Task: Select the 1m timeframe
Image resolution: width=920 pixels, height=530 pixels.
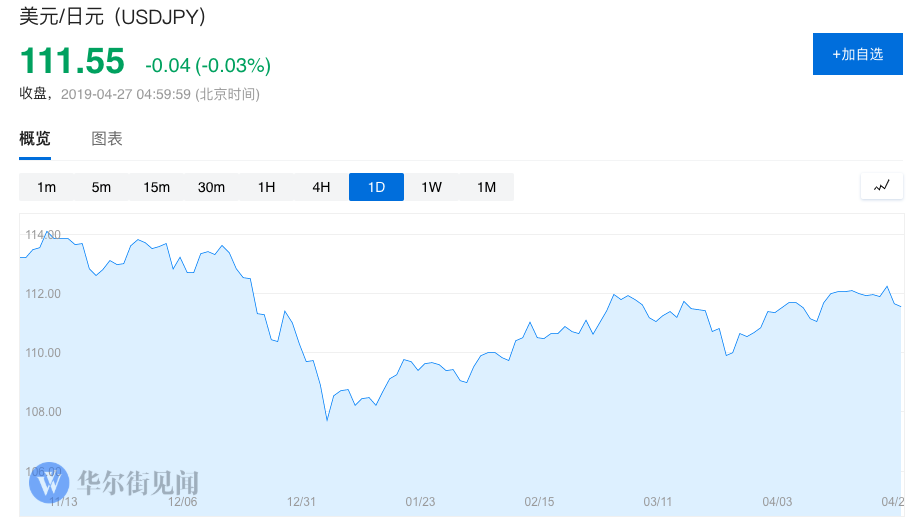Action: (46, 187)
